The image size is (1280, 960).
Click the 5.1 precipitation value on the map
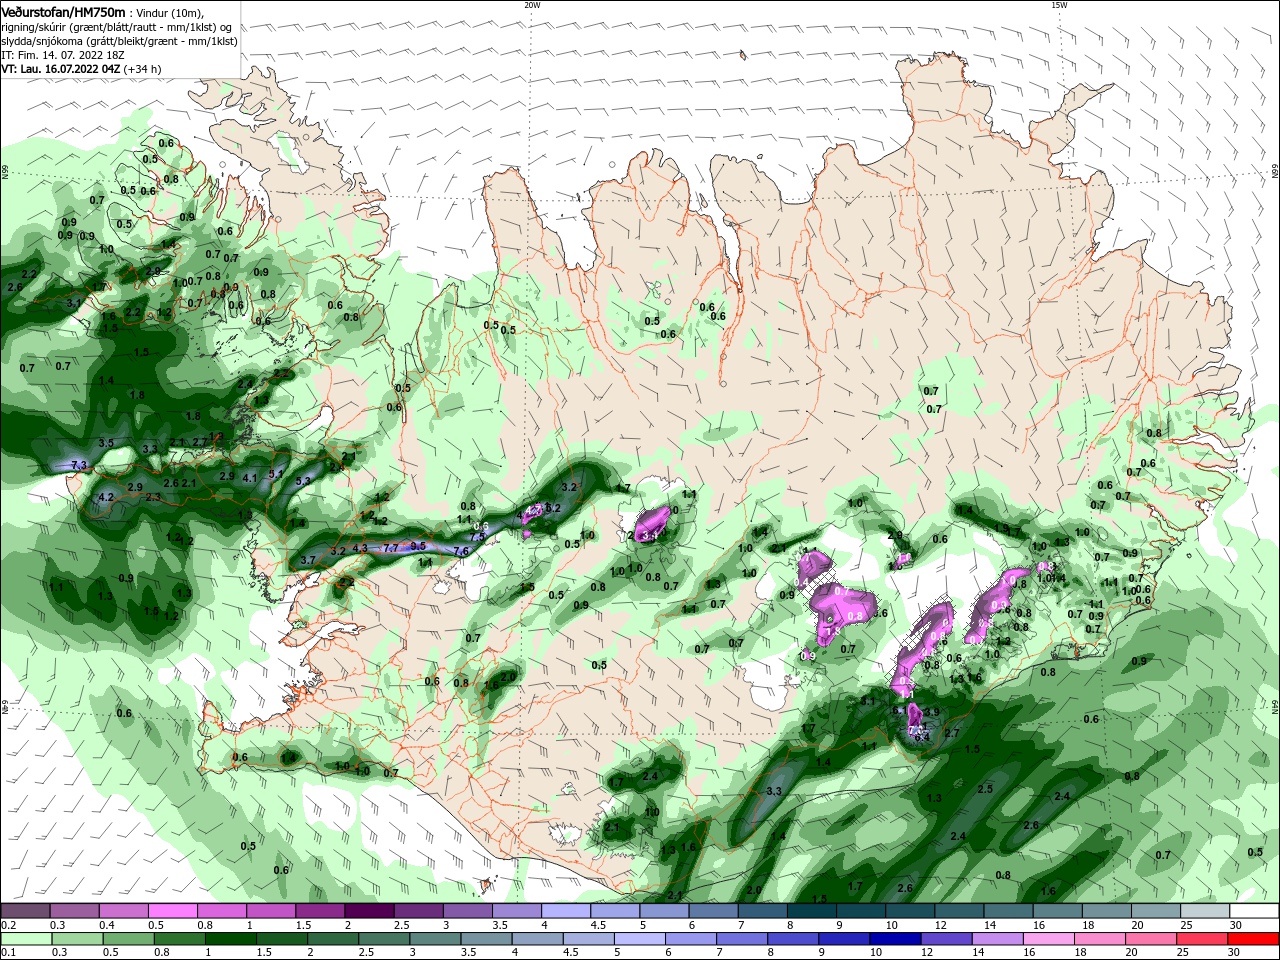pos(277,474)
